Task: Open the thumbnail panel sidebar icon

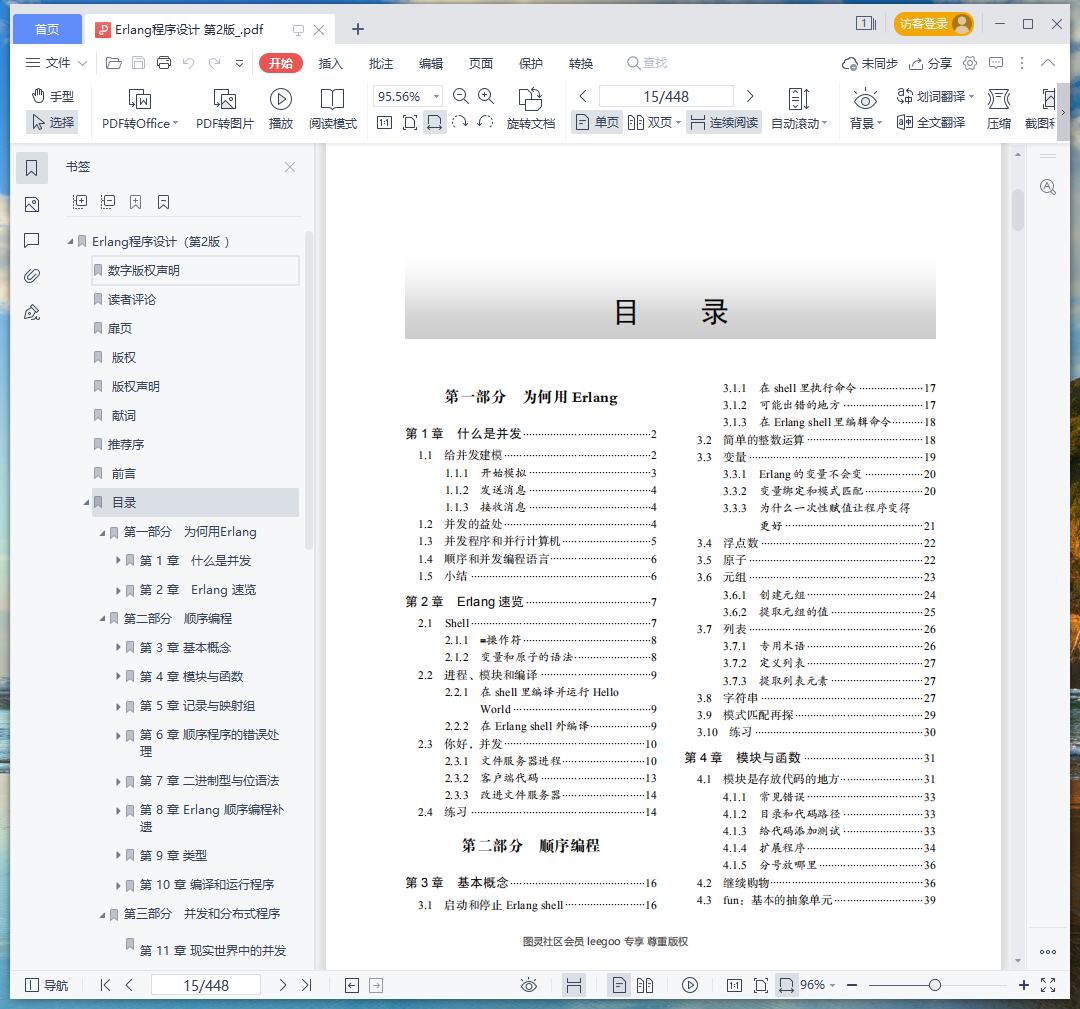Action: click(32, 205)
